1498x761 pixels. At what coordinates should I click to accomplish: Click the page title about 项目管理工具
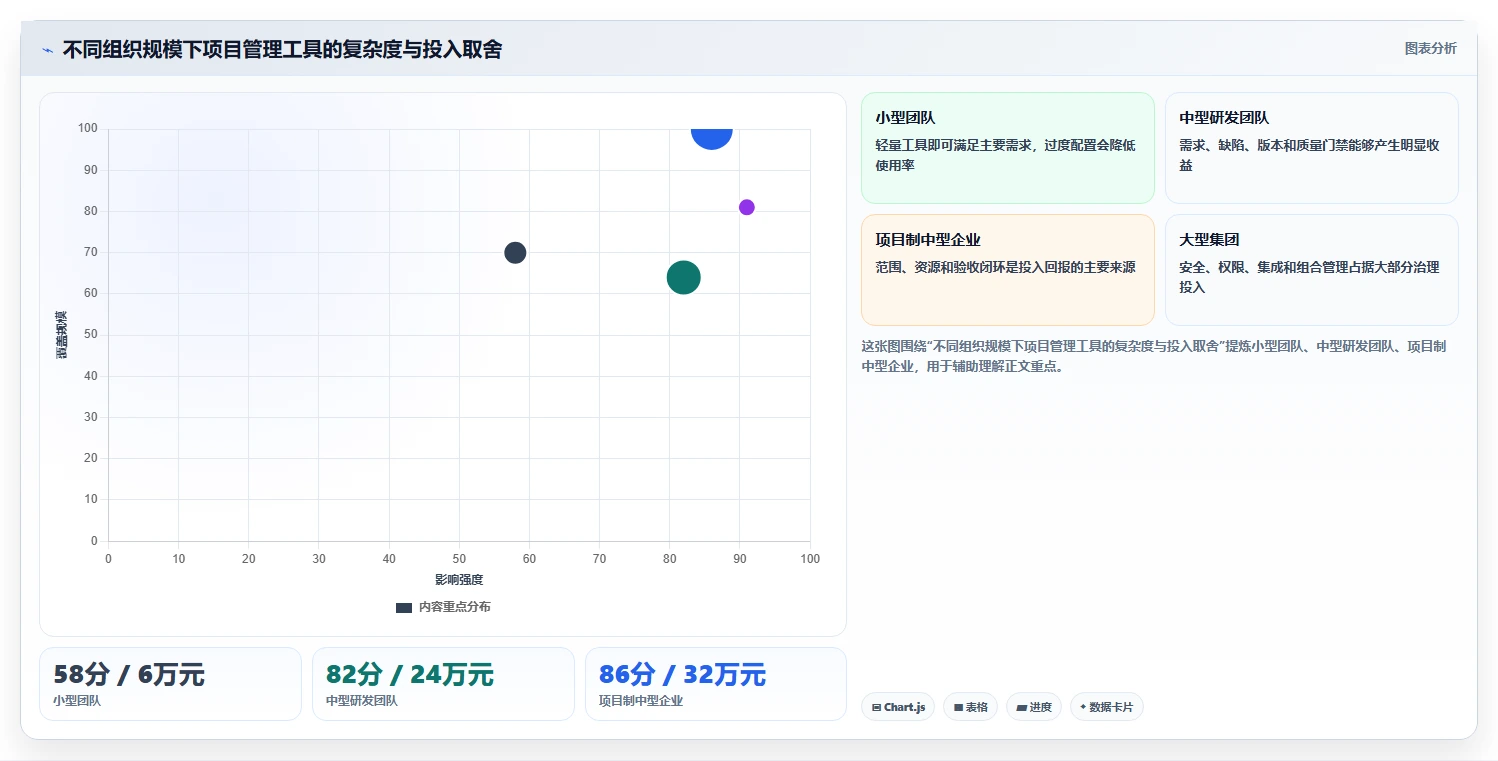point(282,49)
